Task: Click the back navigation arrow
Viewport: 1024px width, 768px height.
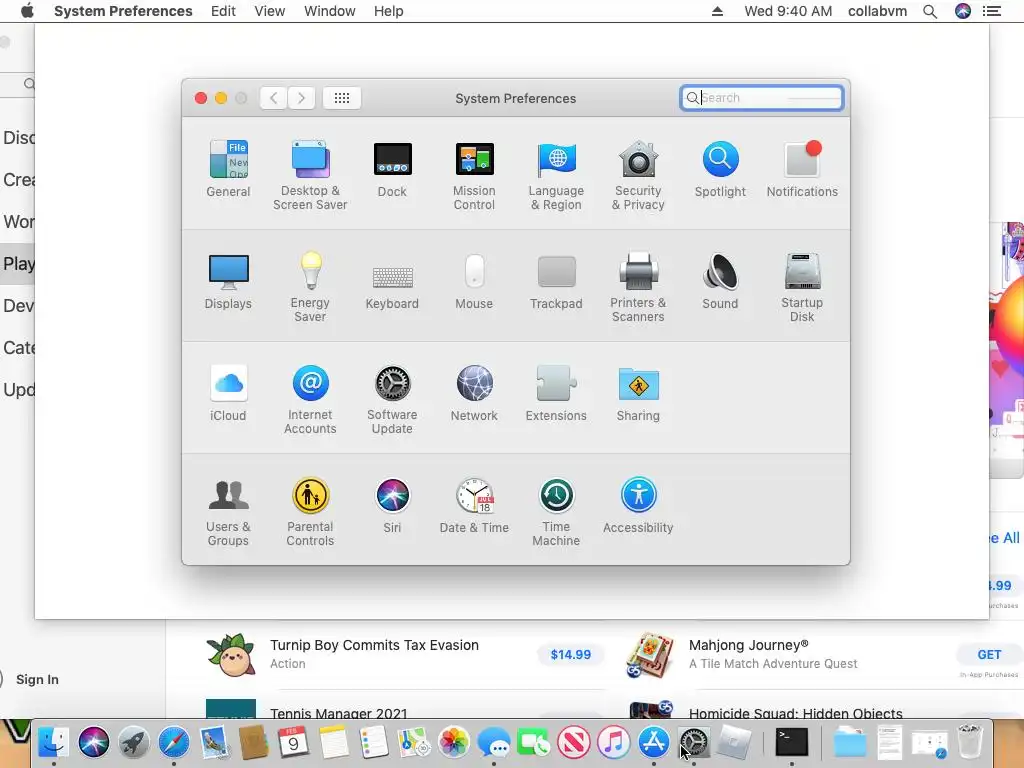Action: [x=274, y=98]
